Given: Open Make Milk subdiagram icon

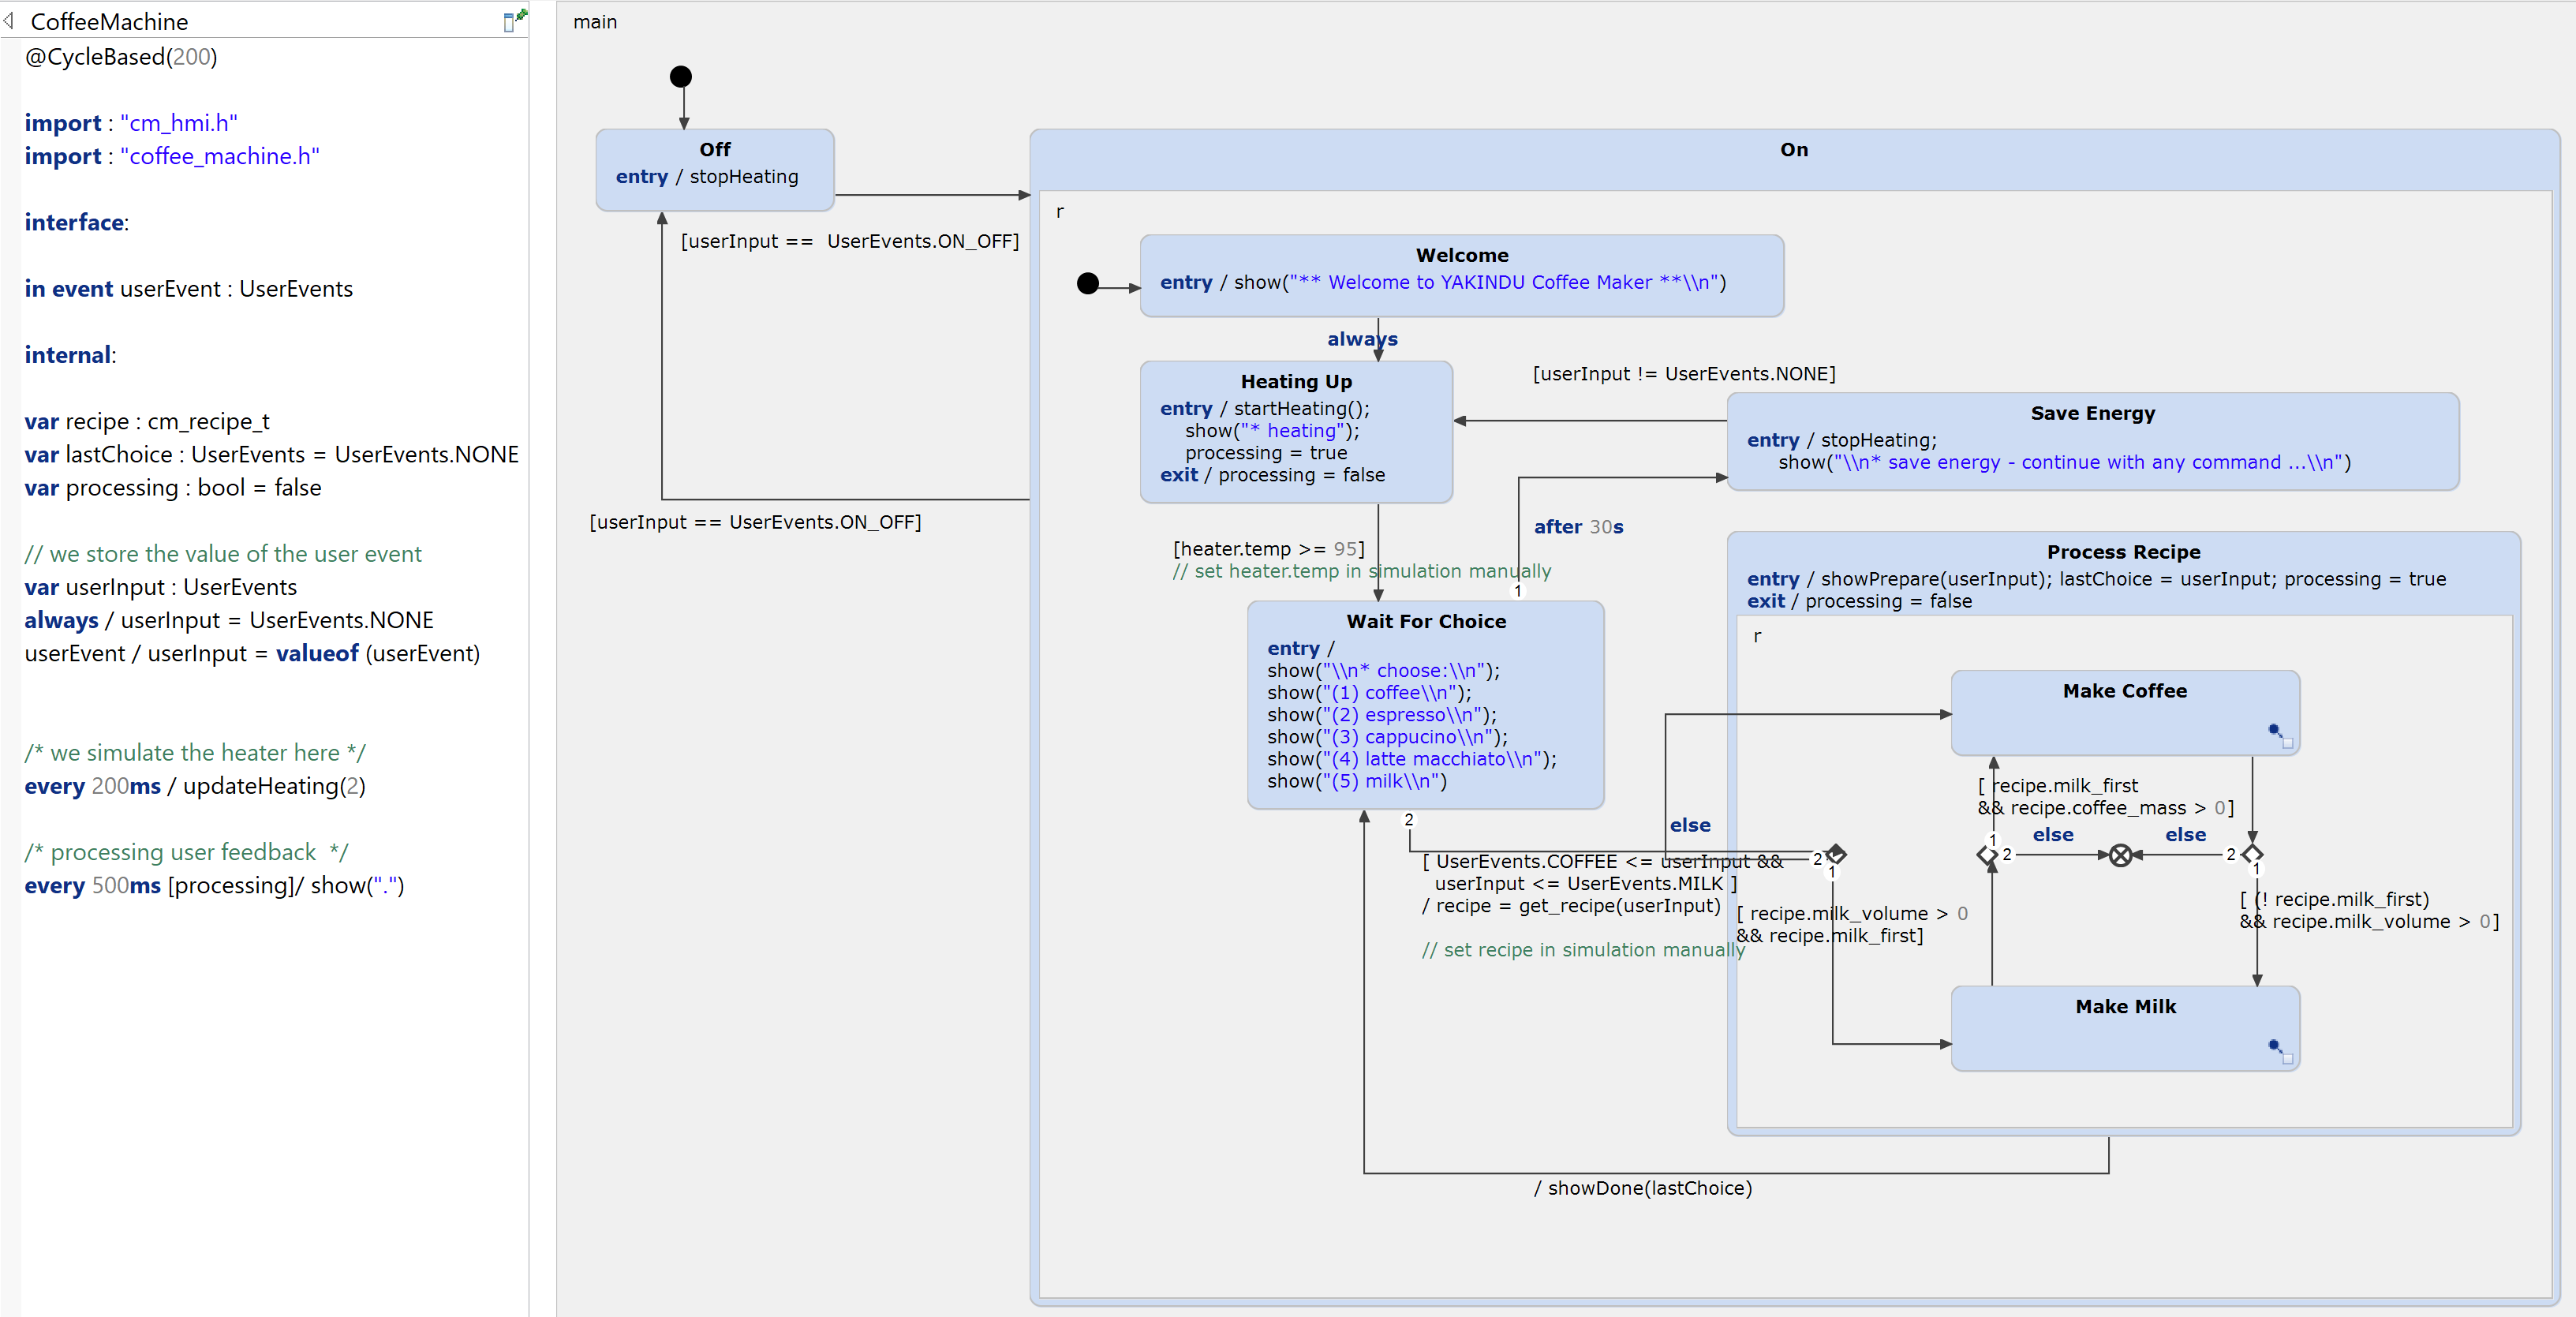Looking at the screenshot, I should pyautogui.click(x=2279, y=1050).
